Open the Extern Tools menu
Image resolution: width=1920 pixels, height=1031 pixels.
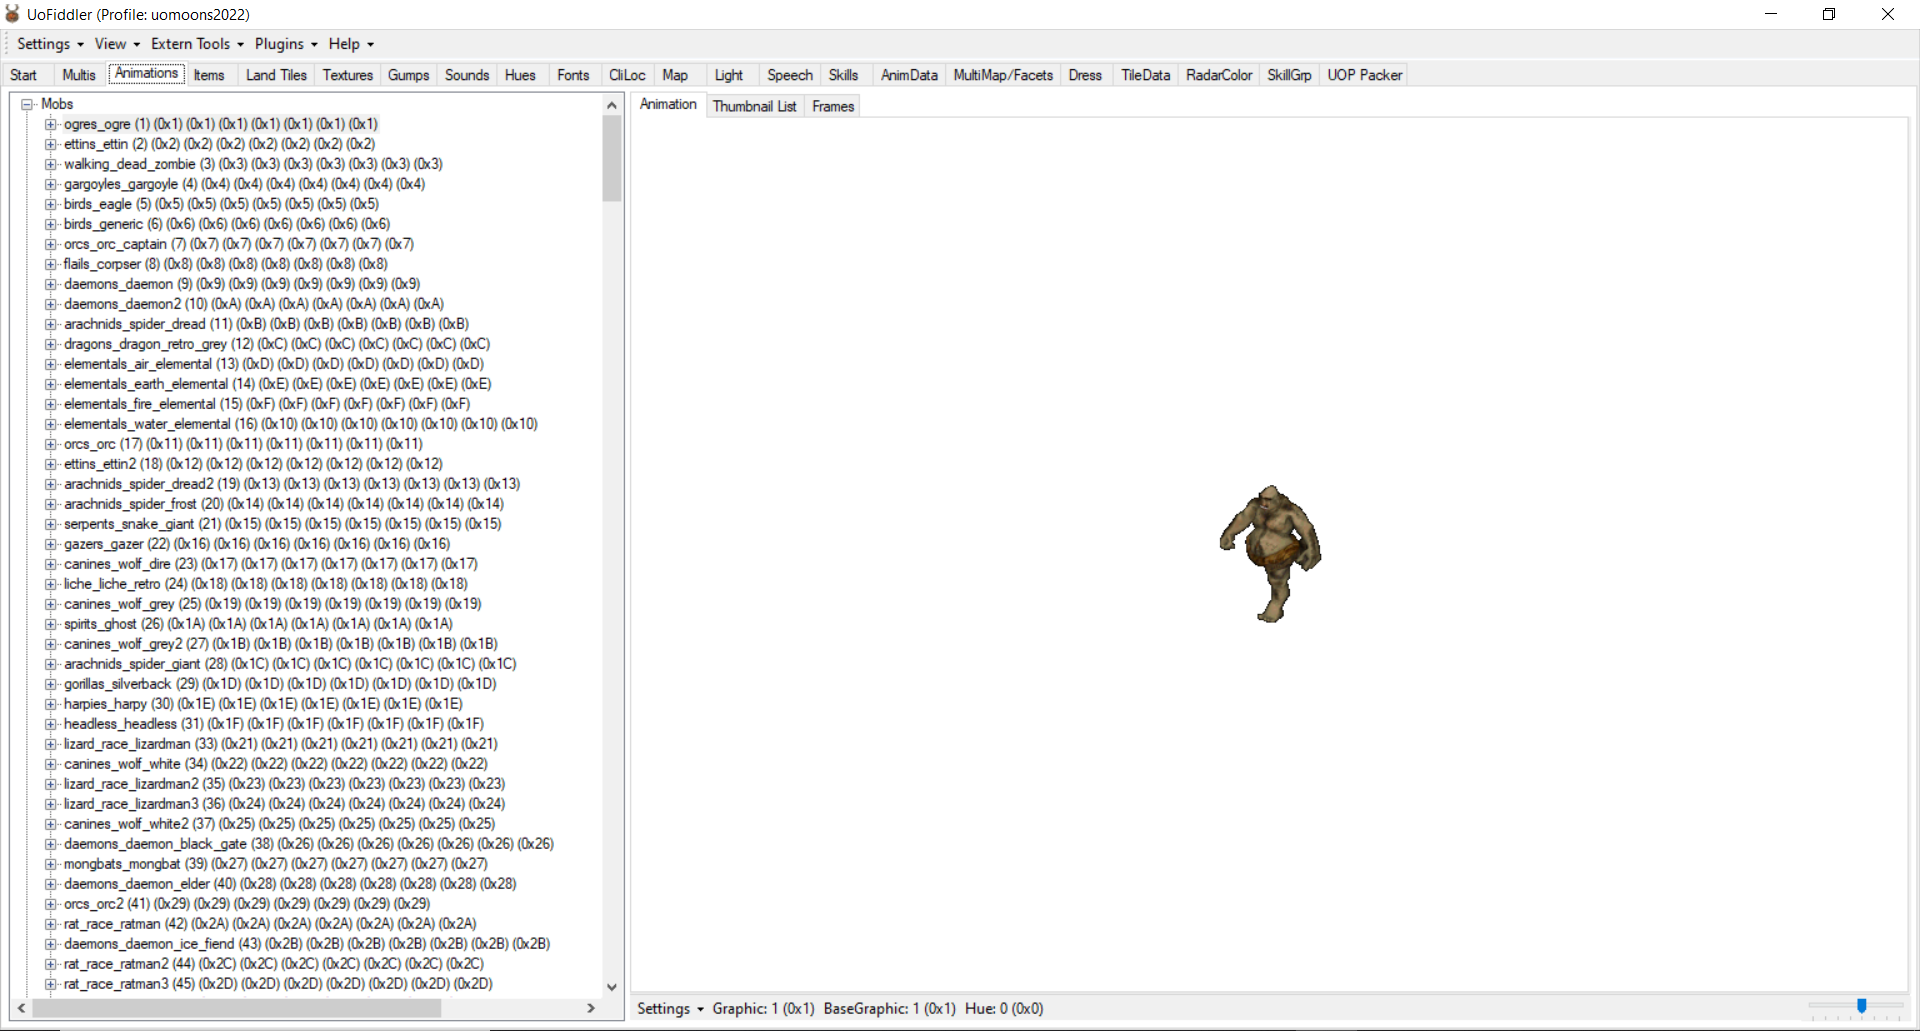[196, 44]
